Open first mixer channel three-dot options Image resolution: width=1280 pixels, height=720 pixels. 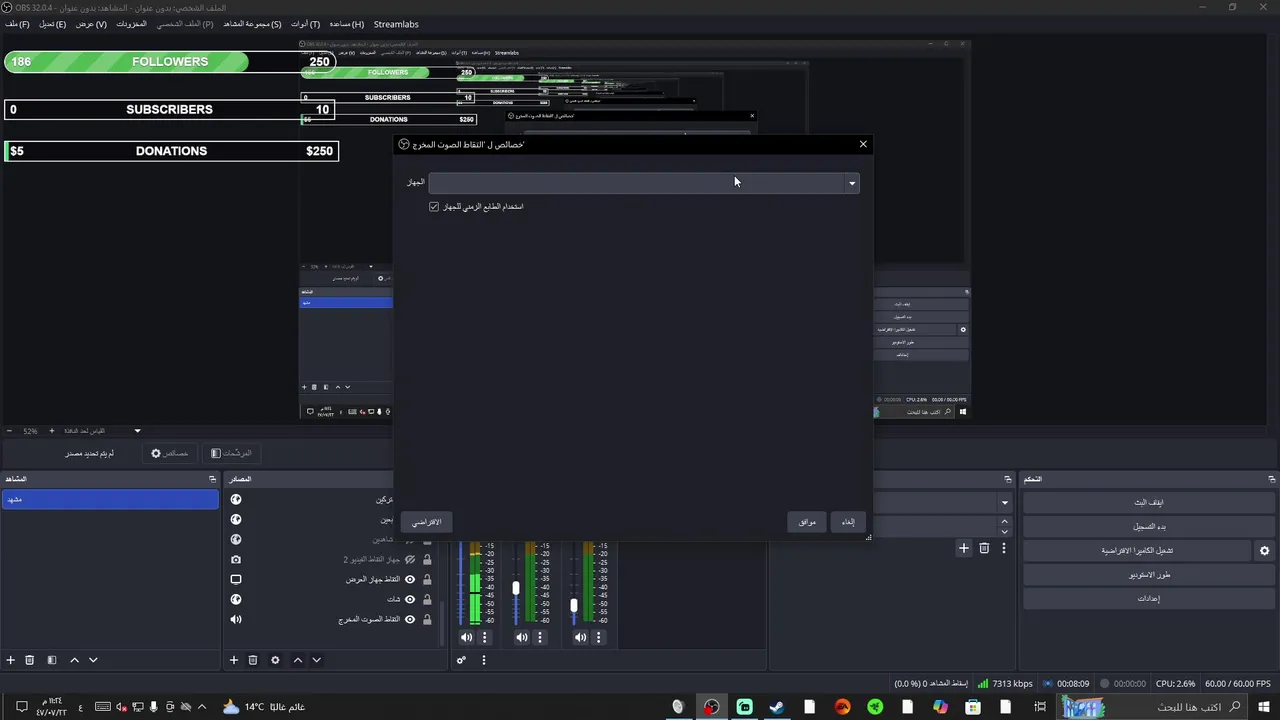[485, 637]
